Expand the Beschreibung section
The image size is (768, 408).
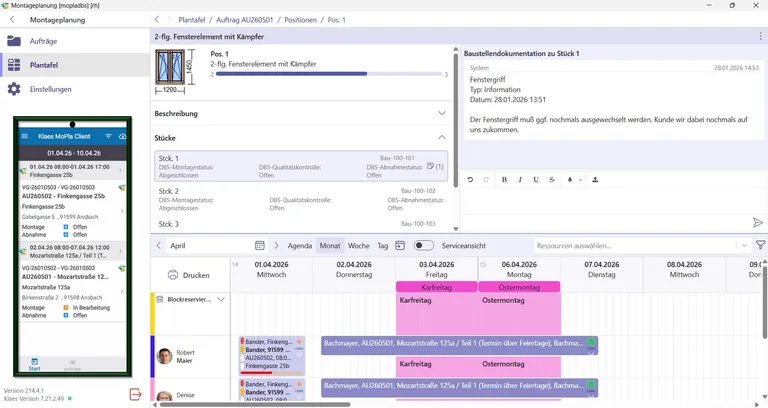442,113
